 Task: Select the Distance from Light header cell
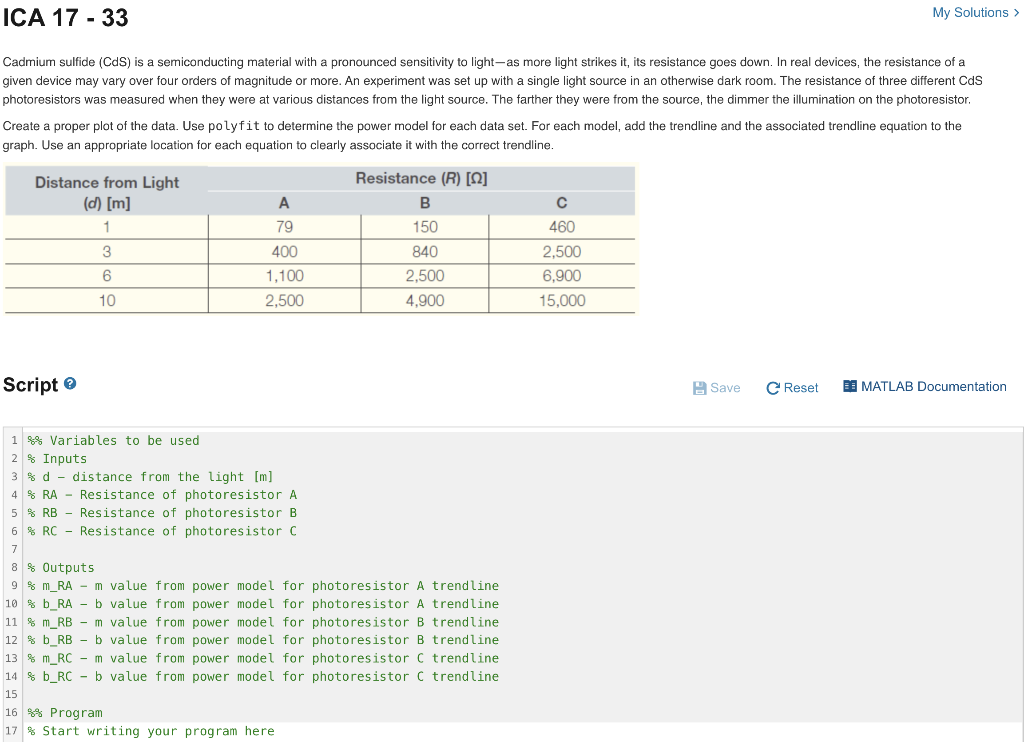click(x=106, y=192)
